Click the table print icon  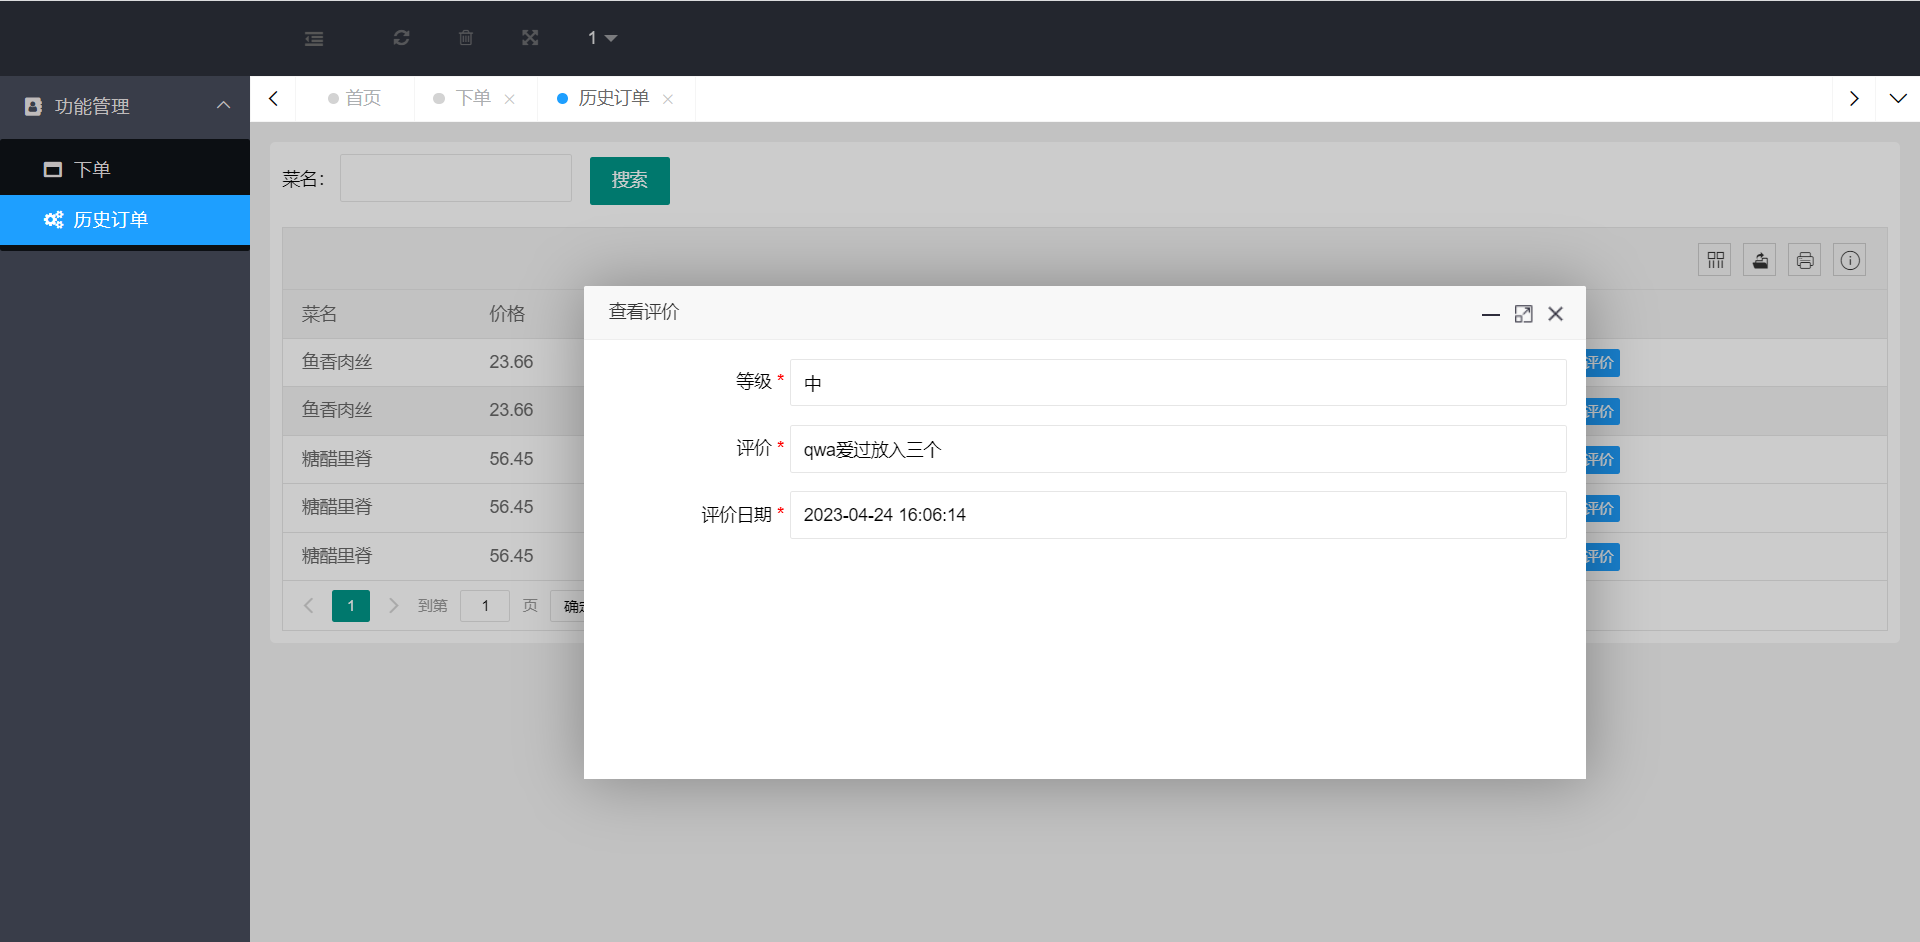tap(1805, 260)
